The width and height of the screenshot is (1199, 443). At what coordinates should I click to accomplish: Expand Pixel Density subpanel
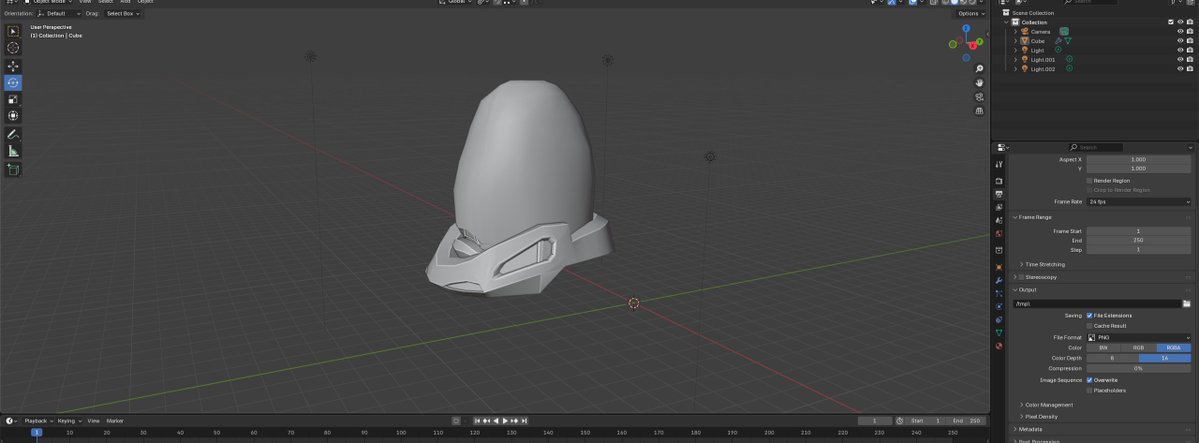point(1041,417)
